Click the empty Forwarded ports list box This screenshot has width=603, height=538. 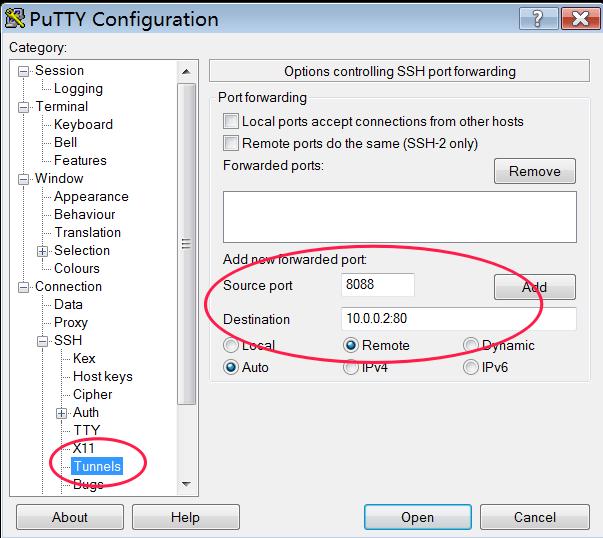400,217
